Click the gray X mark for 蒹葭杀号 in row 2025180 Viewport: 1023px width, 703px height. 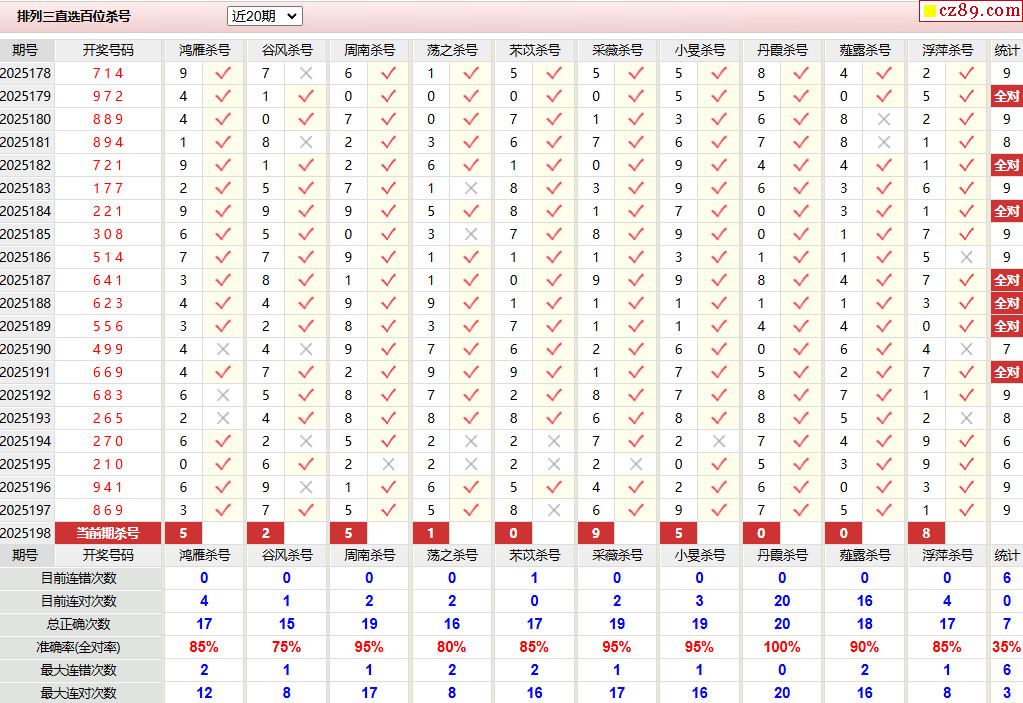[884, 119]
